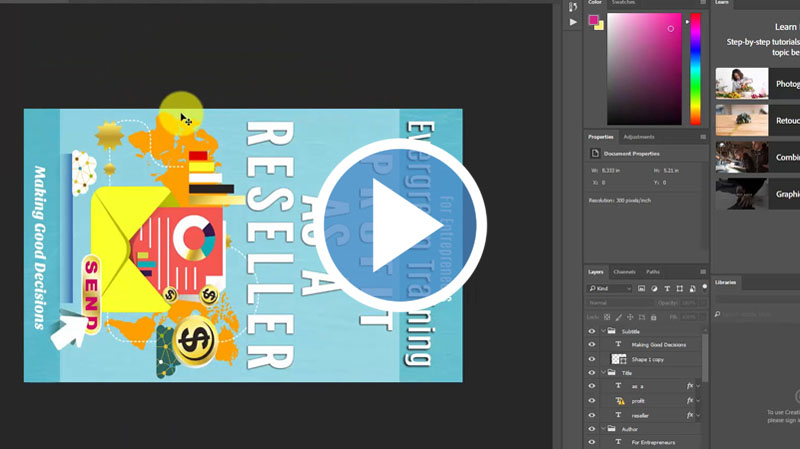
Task: Open the Paths tab
Action: point(652,272)
